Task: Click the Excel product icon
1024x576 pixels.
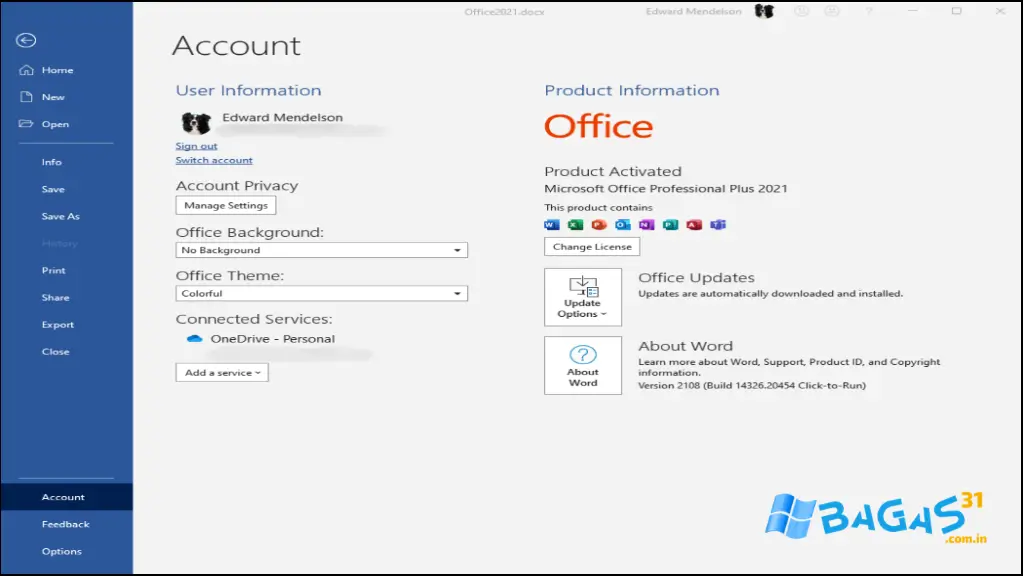Action: click(x=575, y=224)
